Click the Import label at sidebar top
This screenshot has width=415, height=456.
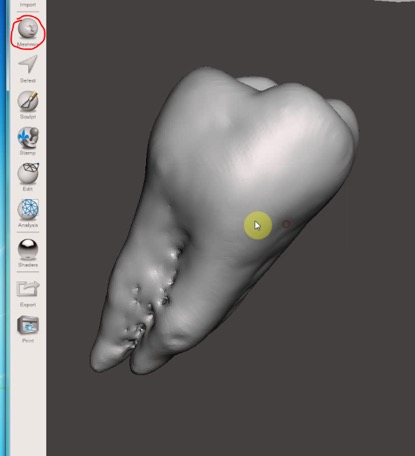click(x=28, y=5)
